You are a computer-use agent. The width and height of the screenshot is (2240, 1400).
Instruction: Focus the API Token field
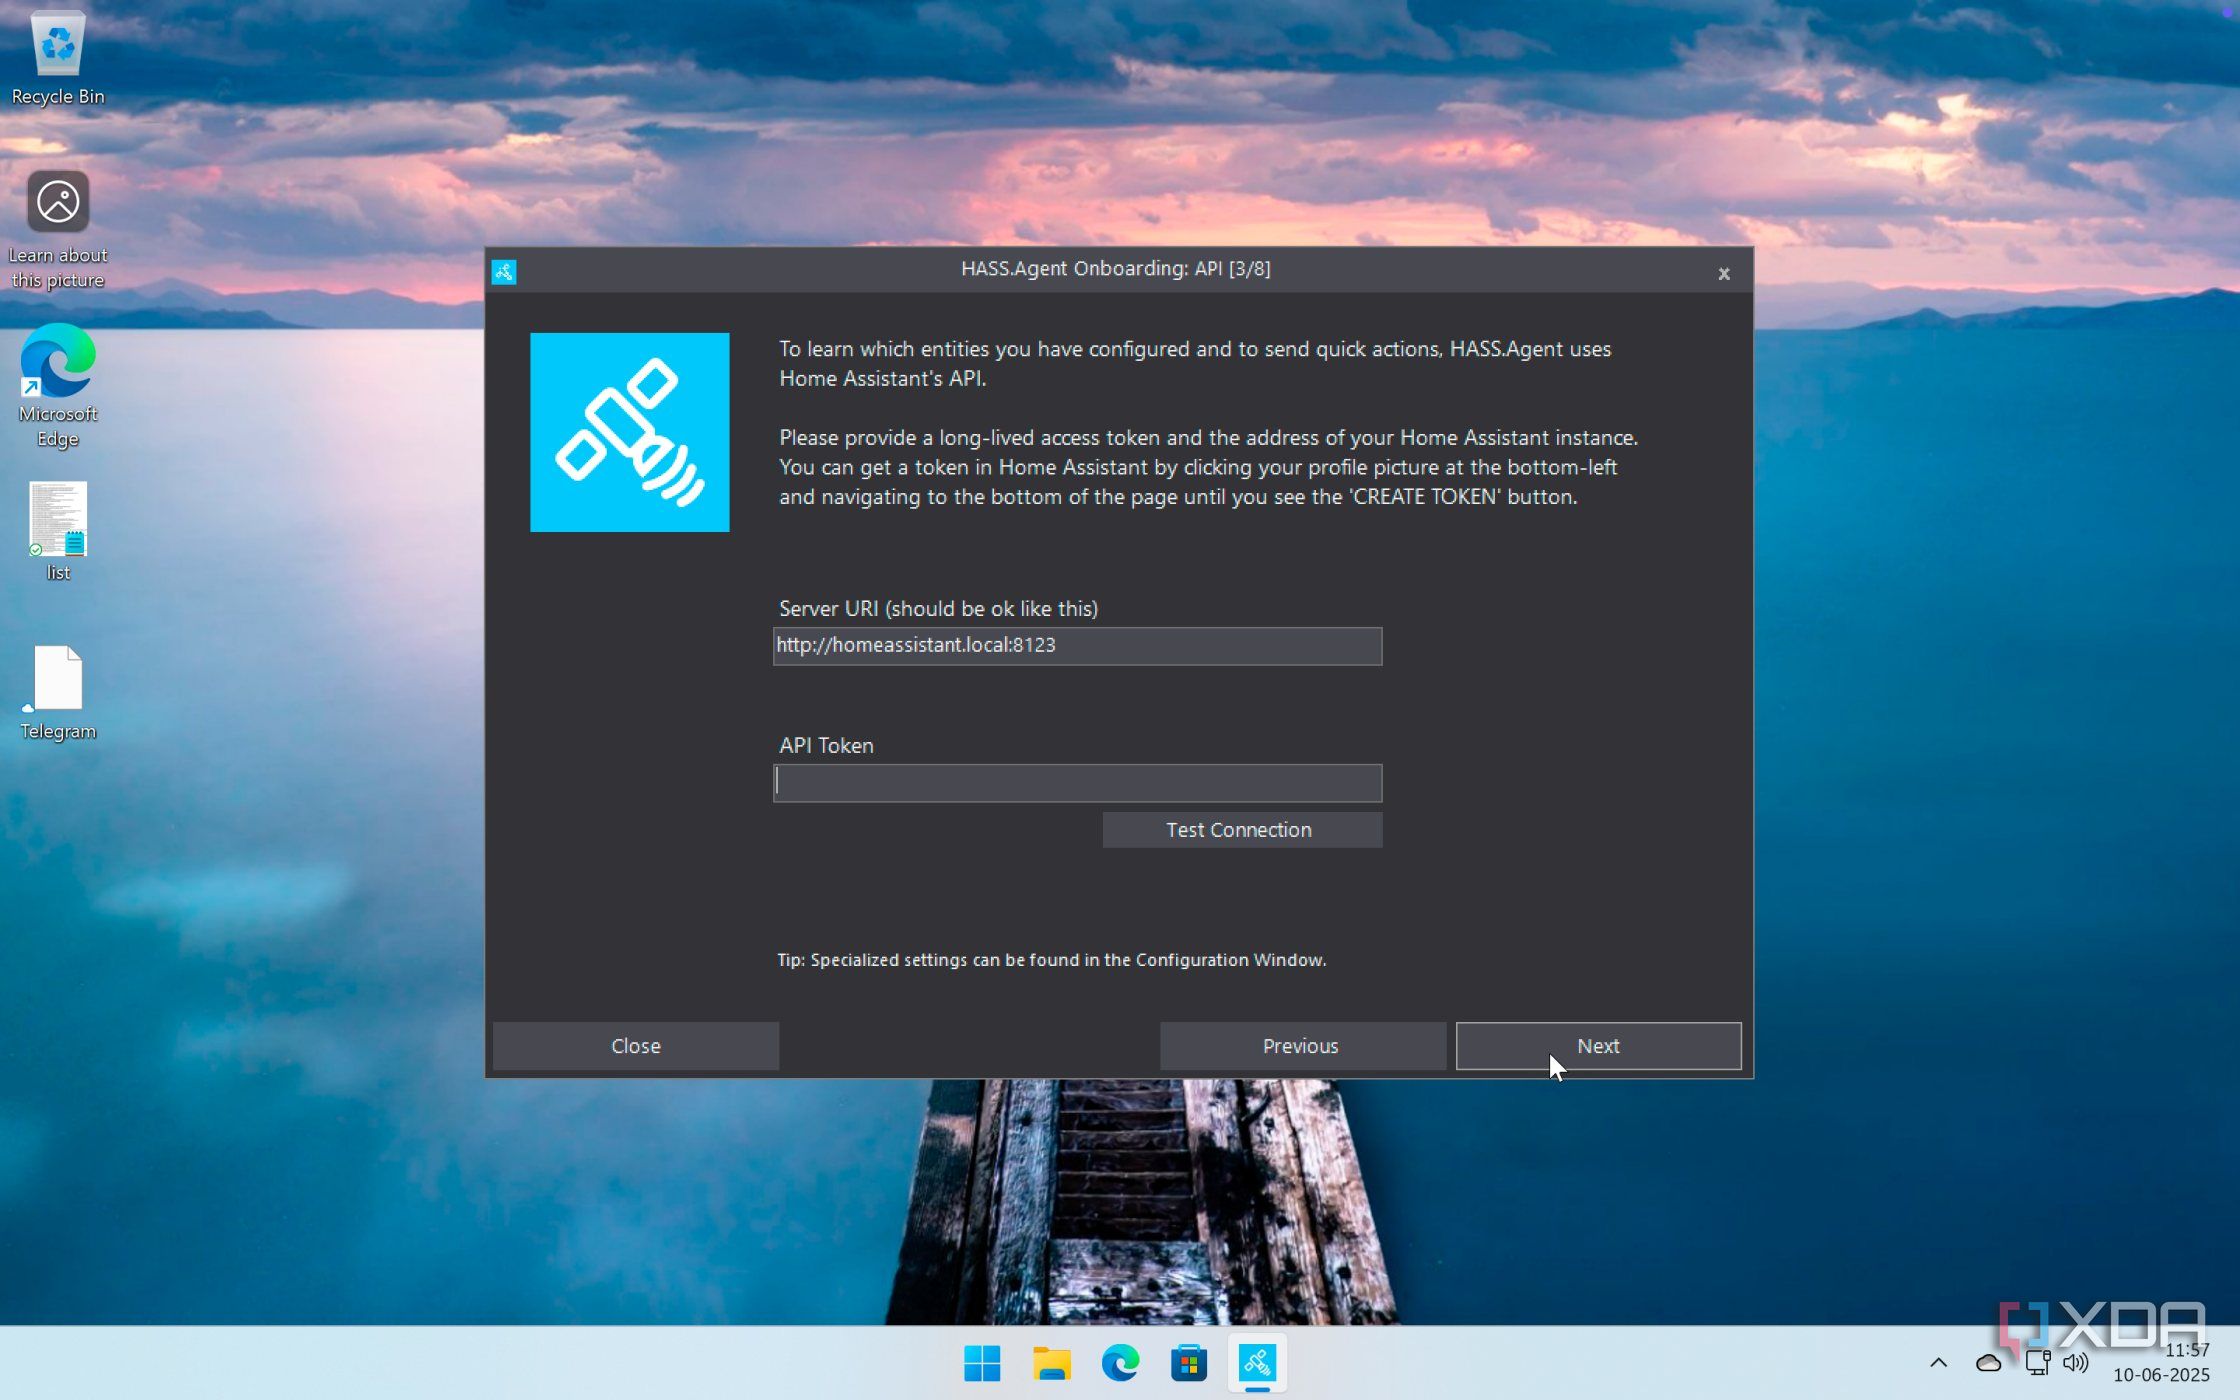point(1077,783)
